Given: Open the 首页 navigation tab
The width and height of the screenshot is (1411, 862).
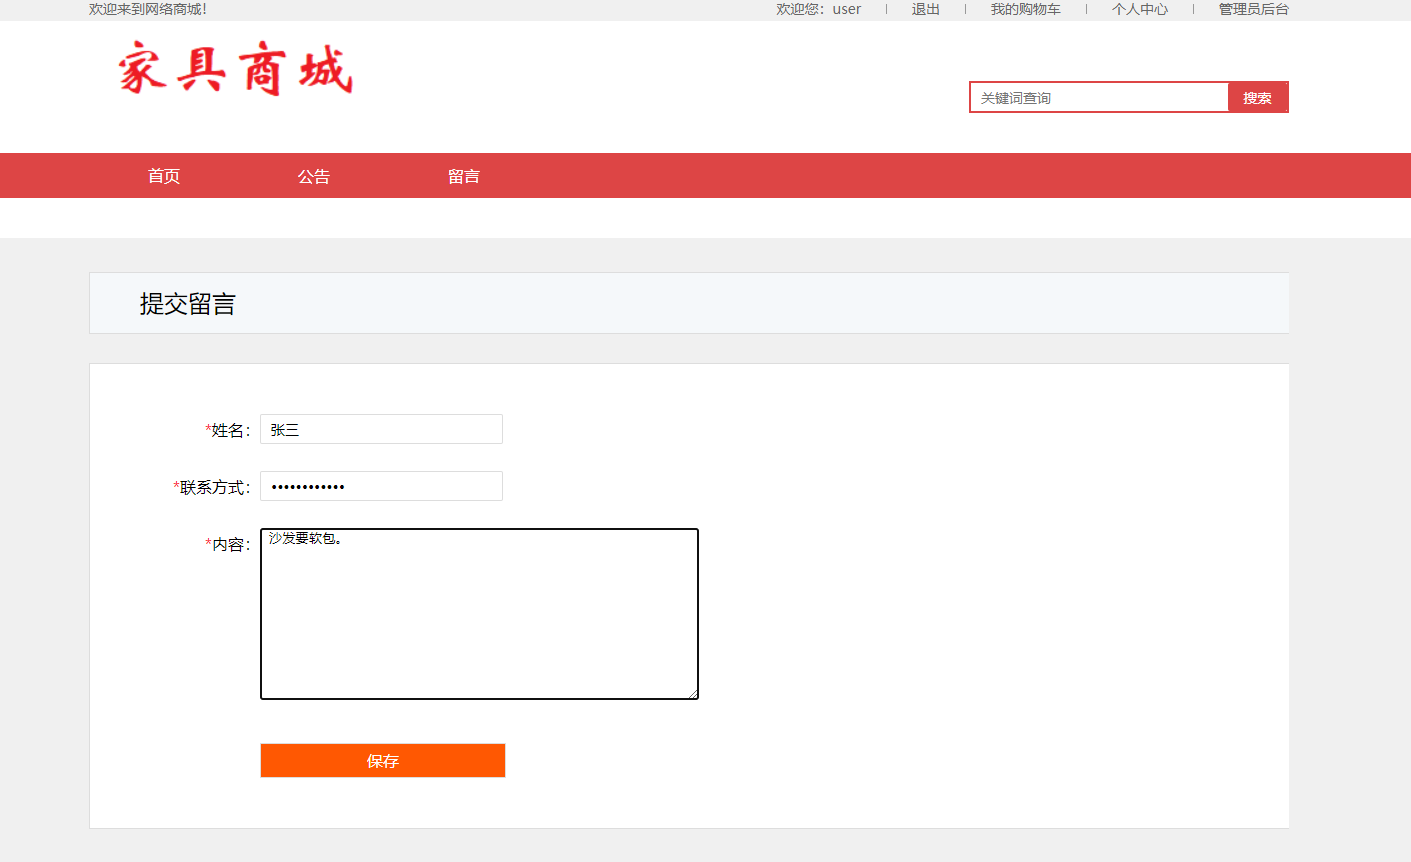Looking at the screenshot, I should pyautogui.click(x=163, y=175).
